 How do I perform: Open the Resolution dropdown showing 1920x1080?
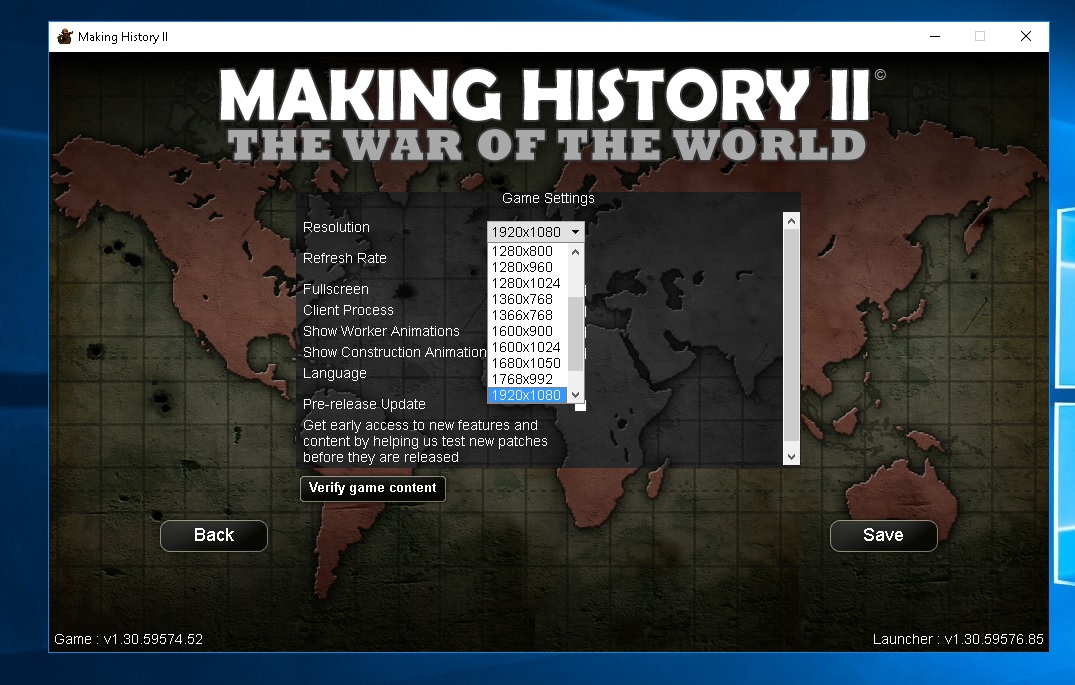[x=535, y=232]
